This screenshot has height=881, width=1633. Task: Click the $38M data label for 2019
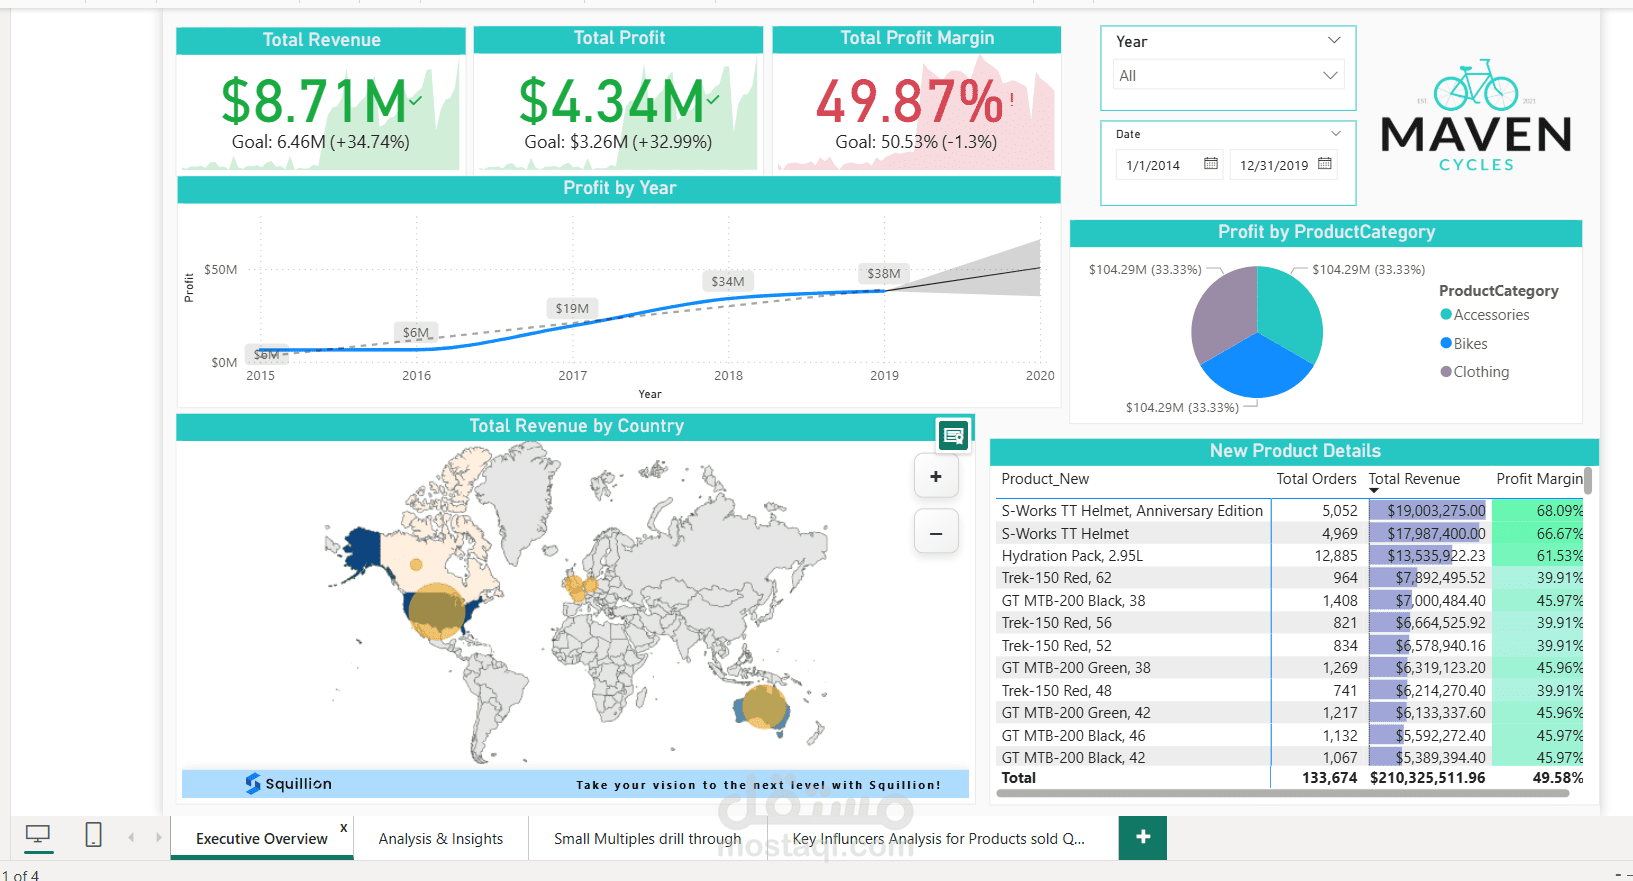[884, 273]
